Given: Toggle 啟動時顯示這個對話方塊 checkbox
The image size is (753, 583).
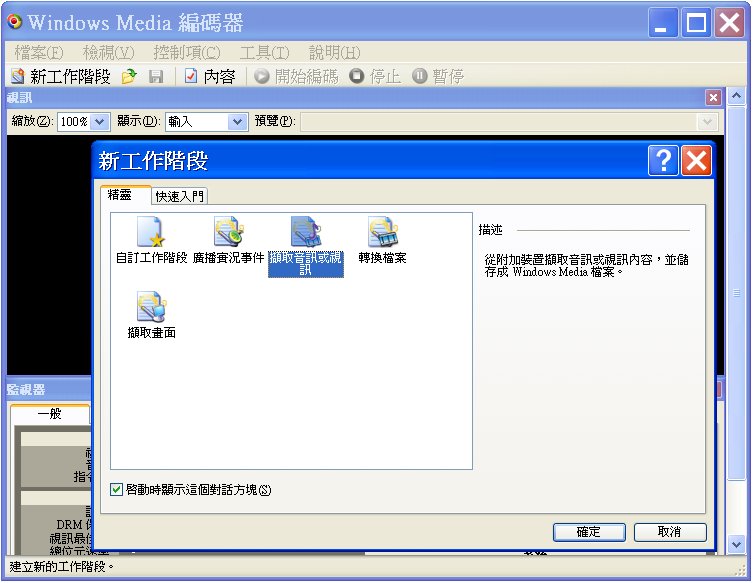Looking at the screenshot, I should tap(118, 490).
